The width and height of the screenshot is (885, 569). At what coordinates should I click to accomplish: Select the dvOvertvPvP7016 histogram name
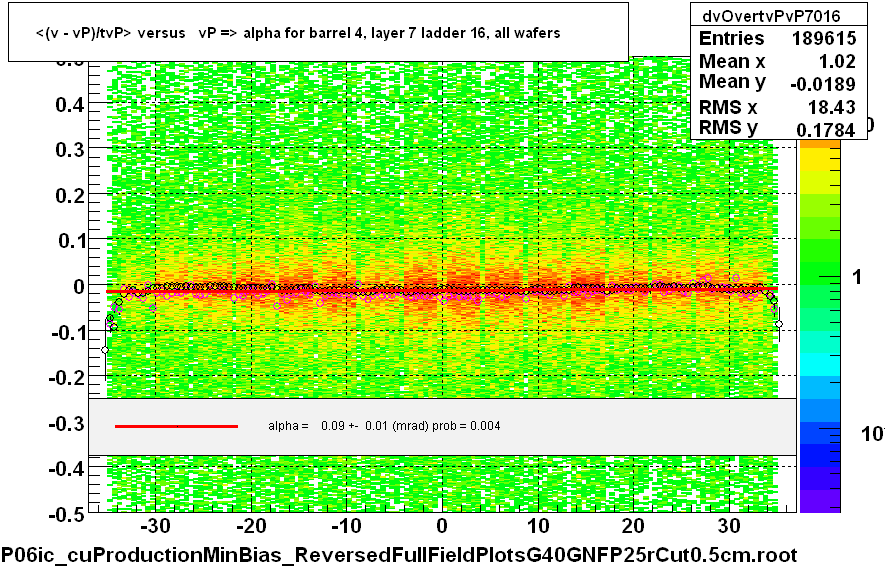click(x=771, y=16)
